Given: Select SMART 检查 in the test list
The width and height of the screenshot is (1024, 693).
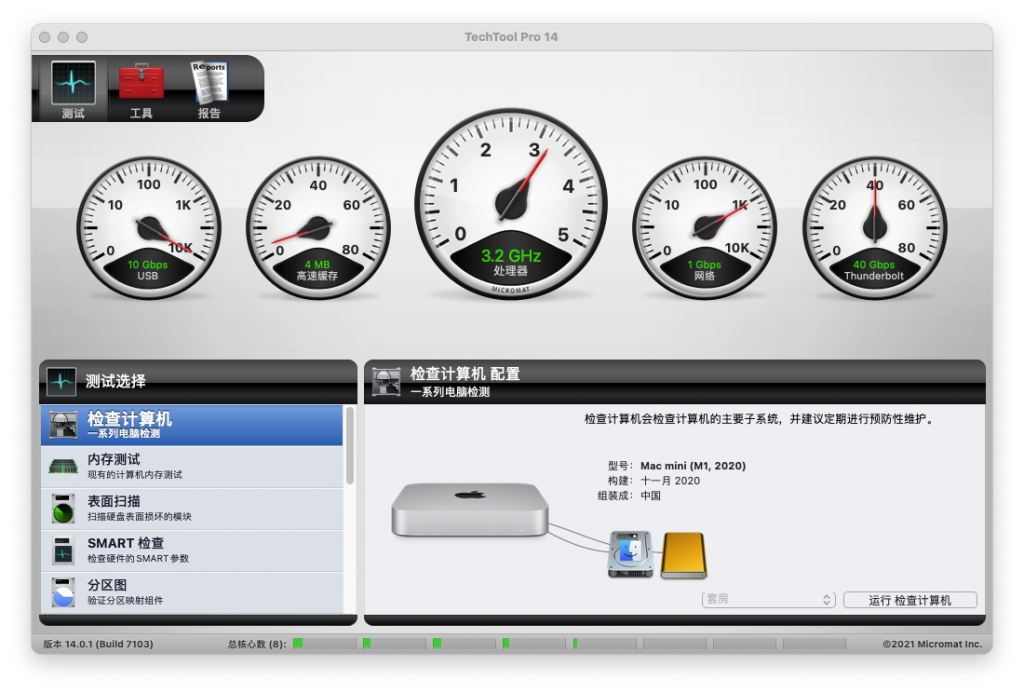Looking at the screenshot, I should click(192, 551).
